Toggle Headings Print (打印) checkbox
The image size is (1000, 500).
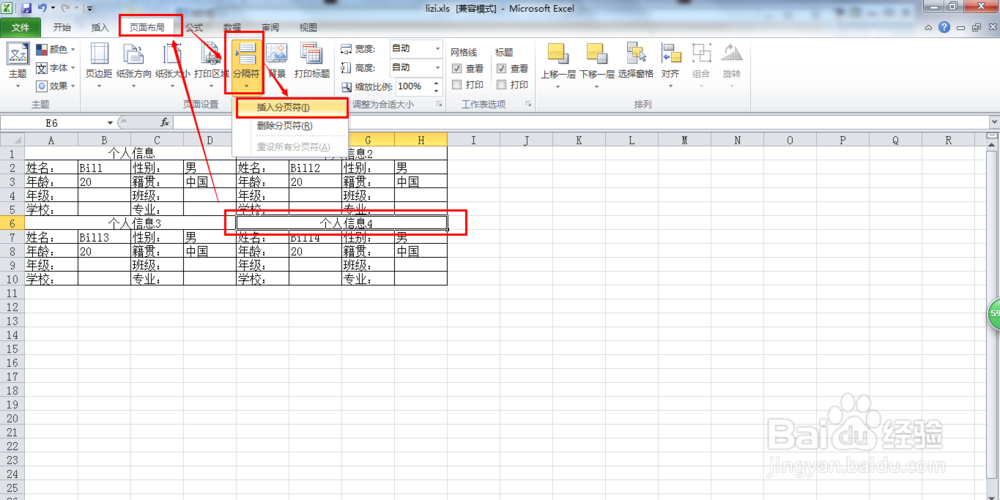pos(501,84)
